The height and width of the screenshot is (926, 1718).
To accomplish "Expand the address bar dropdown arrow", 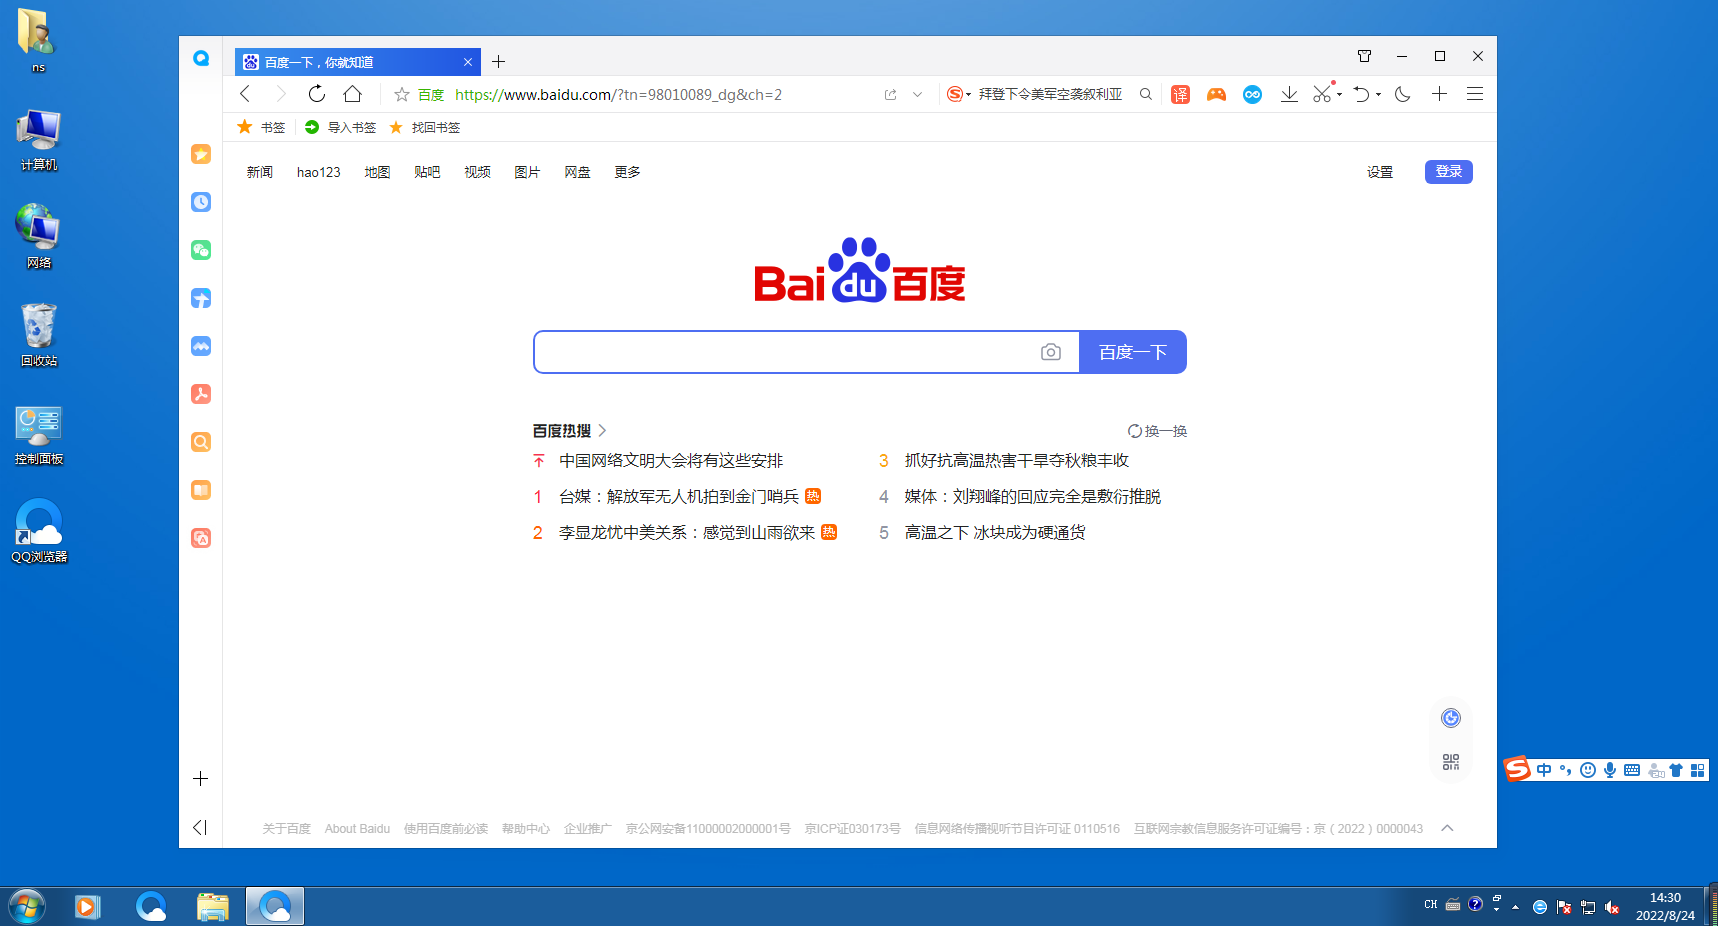I will pyautogui.click(x=917, y=95).
